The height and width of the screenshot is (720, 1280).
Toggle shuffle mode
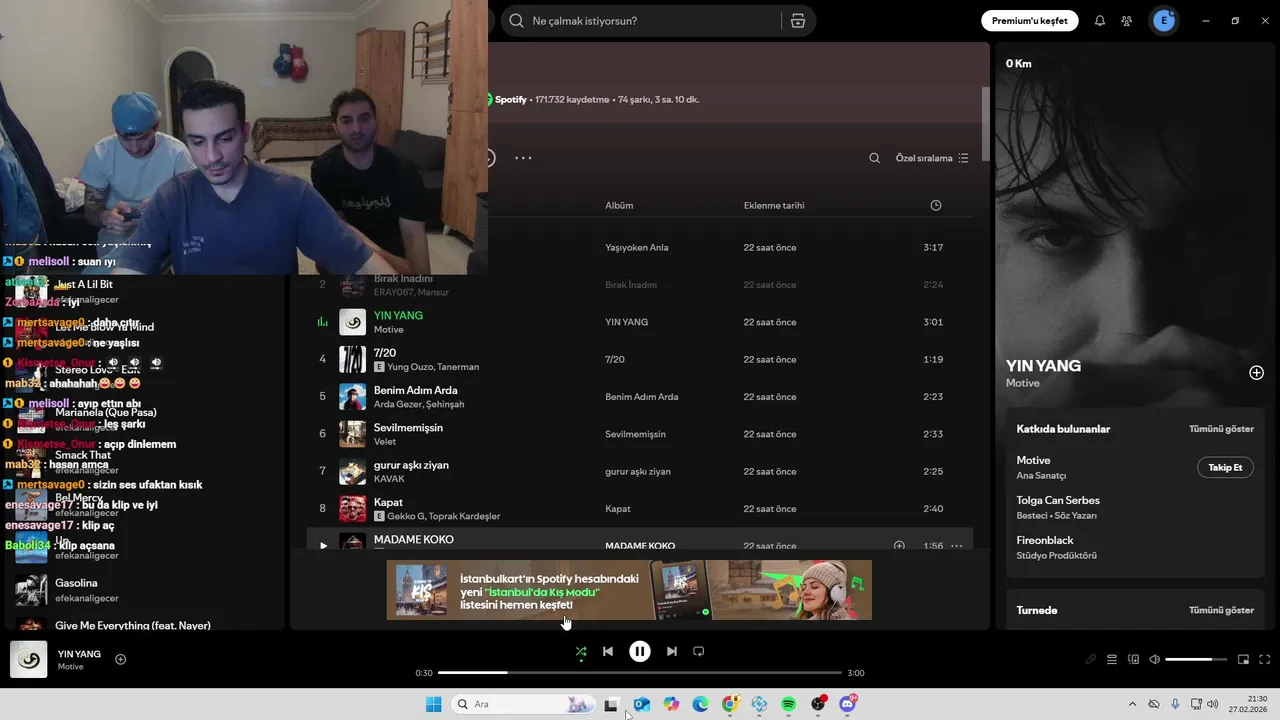581,651
